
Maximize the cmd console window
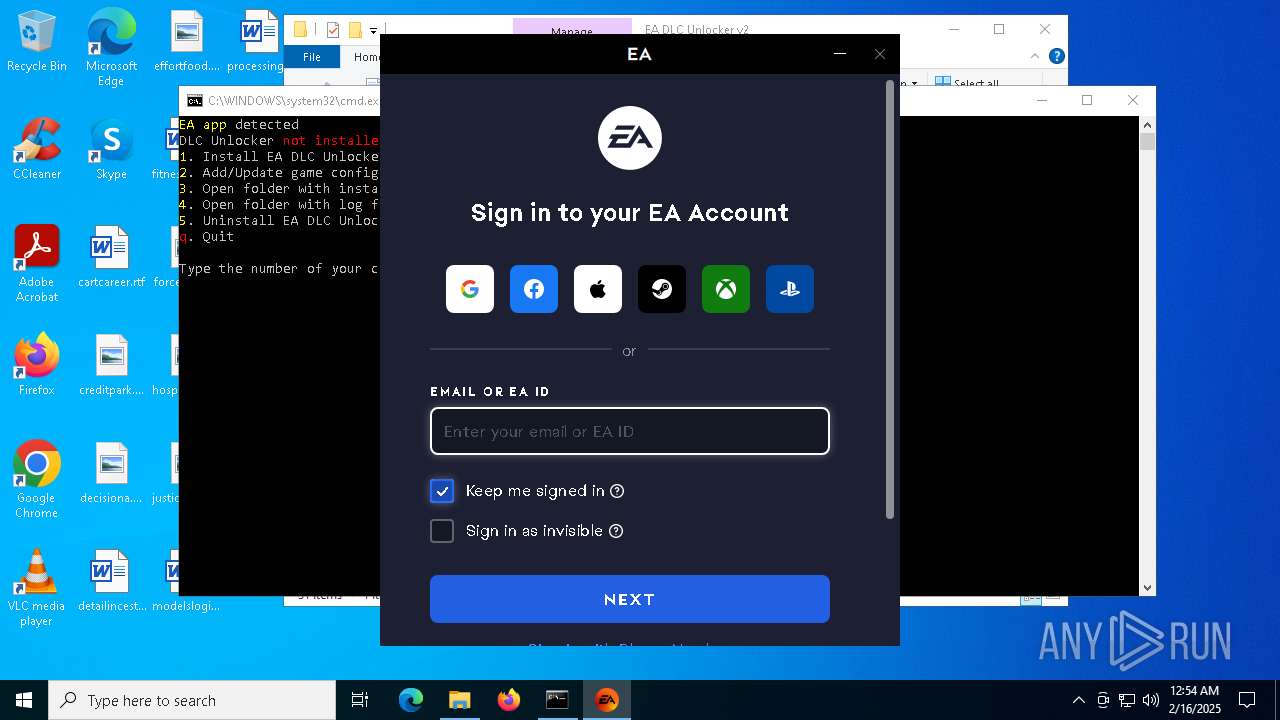pyautogui.click(x=1087, y=100)
